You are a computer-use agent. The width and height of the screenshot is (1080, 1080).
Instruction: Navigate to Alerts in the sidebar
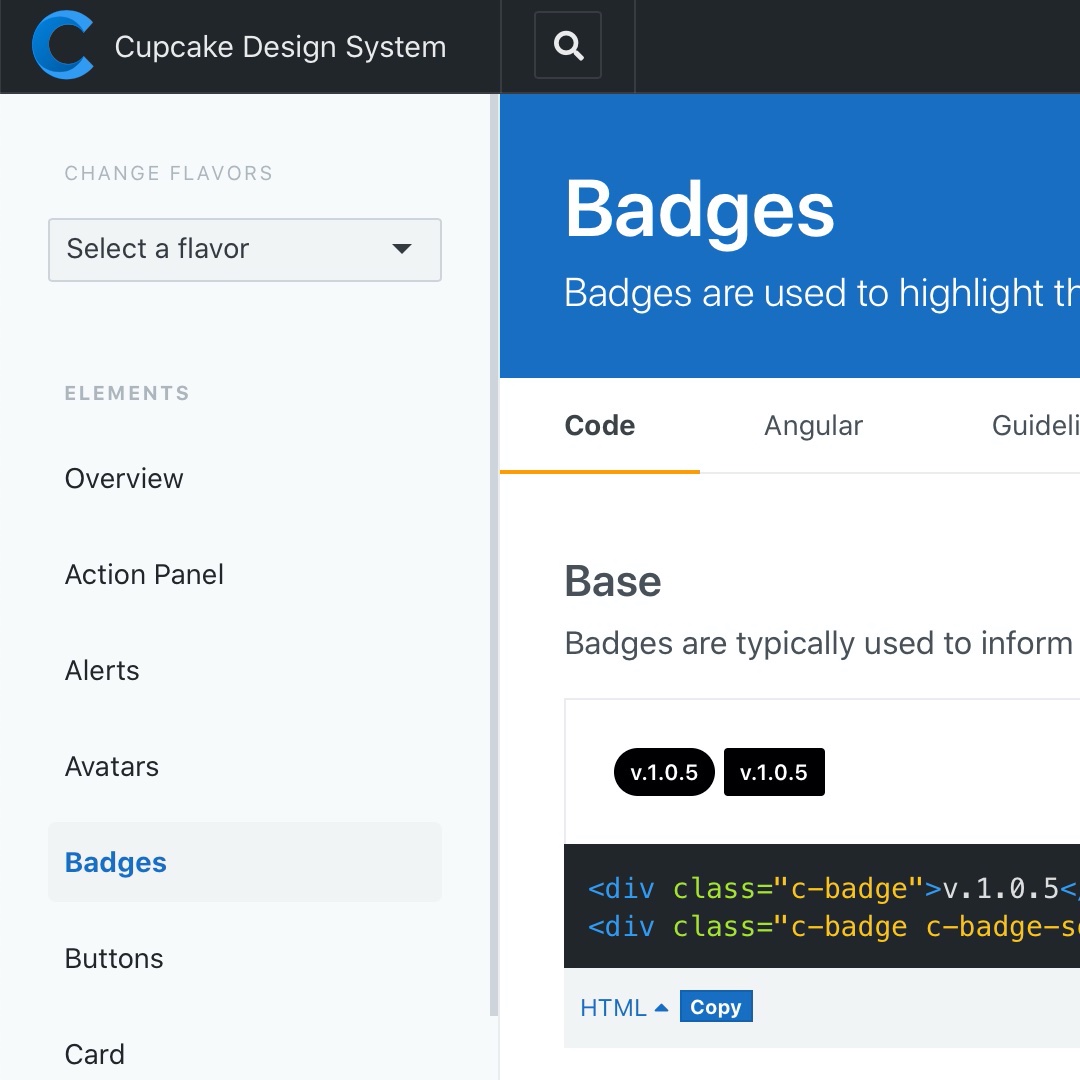pyautogui.click(x=102, y=671)
